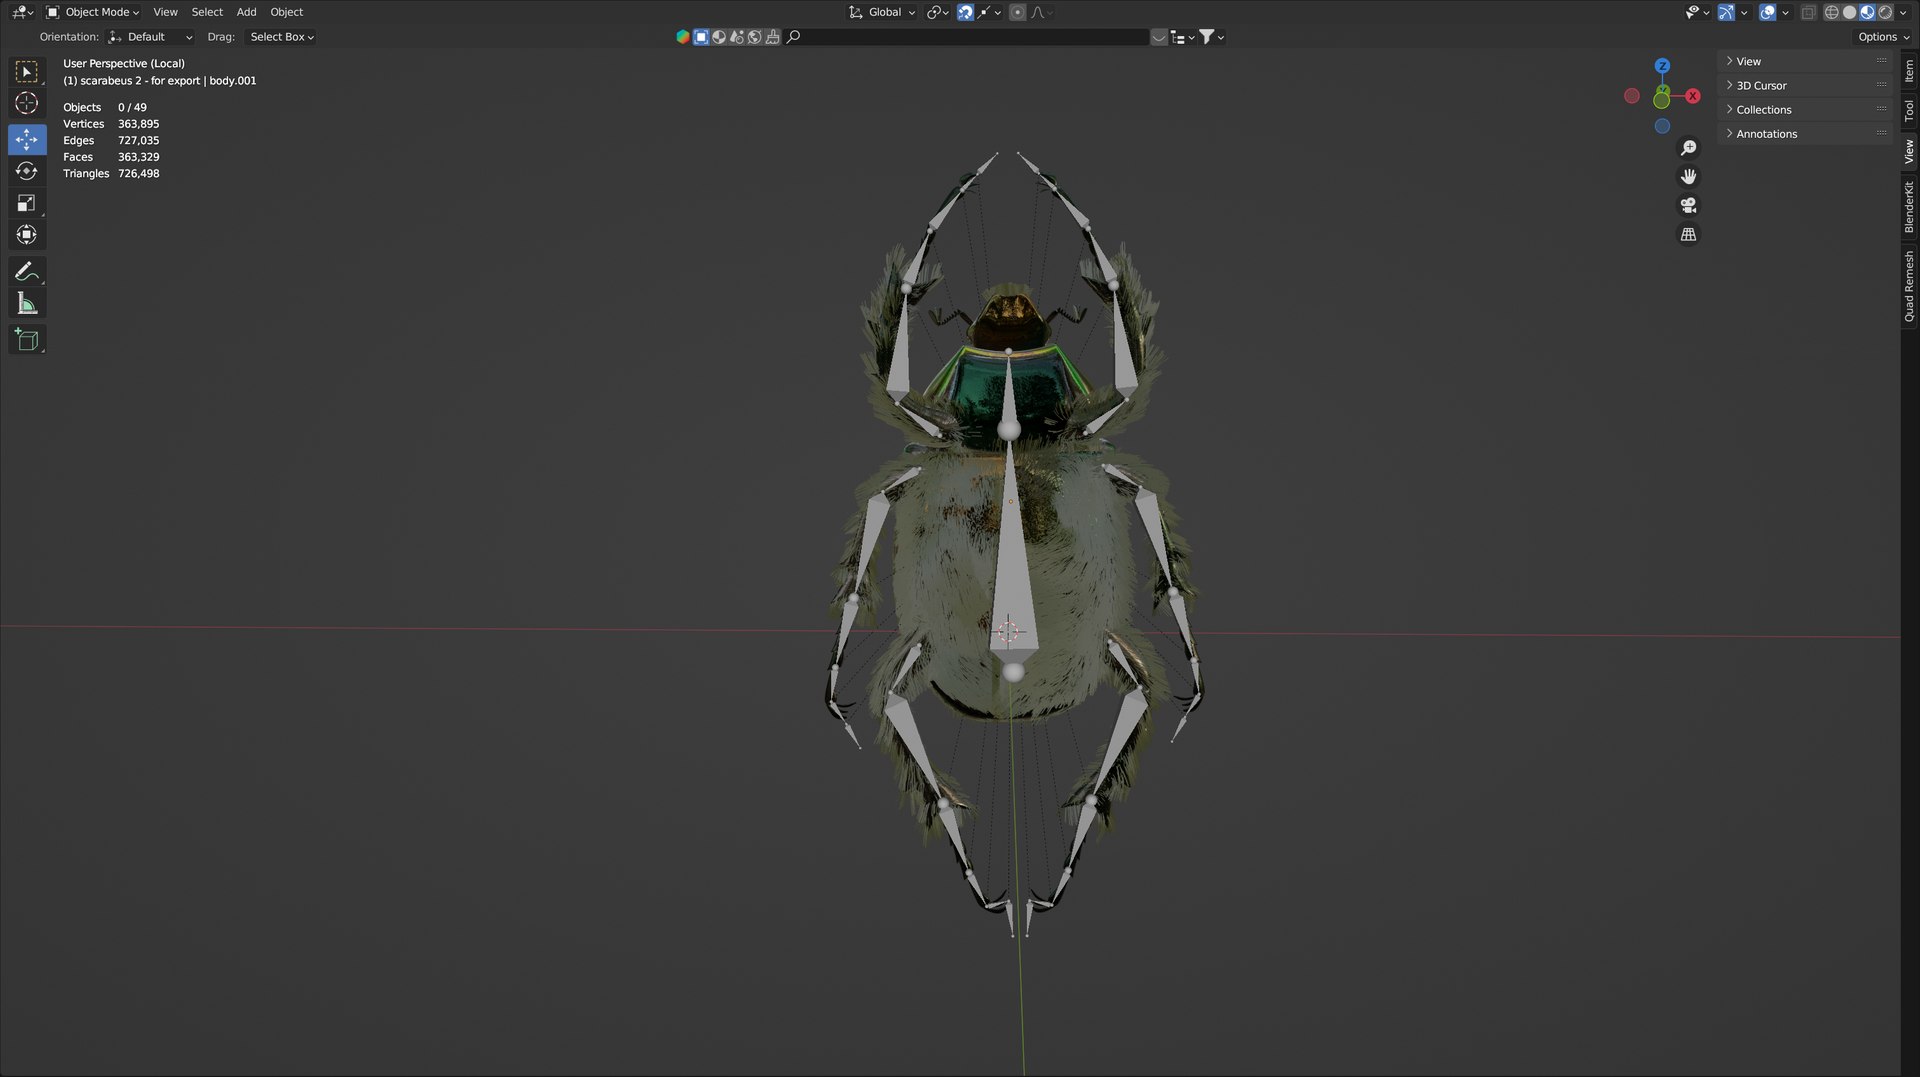The height and width of the screenshot is (1077, 1920).
Task: Choose the Rotate tool
Action: [27, 171]
